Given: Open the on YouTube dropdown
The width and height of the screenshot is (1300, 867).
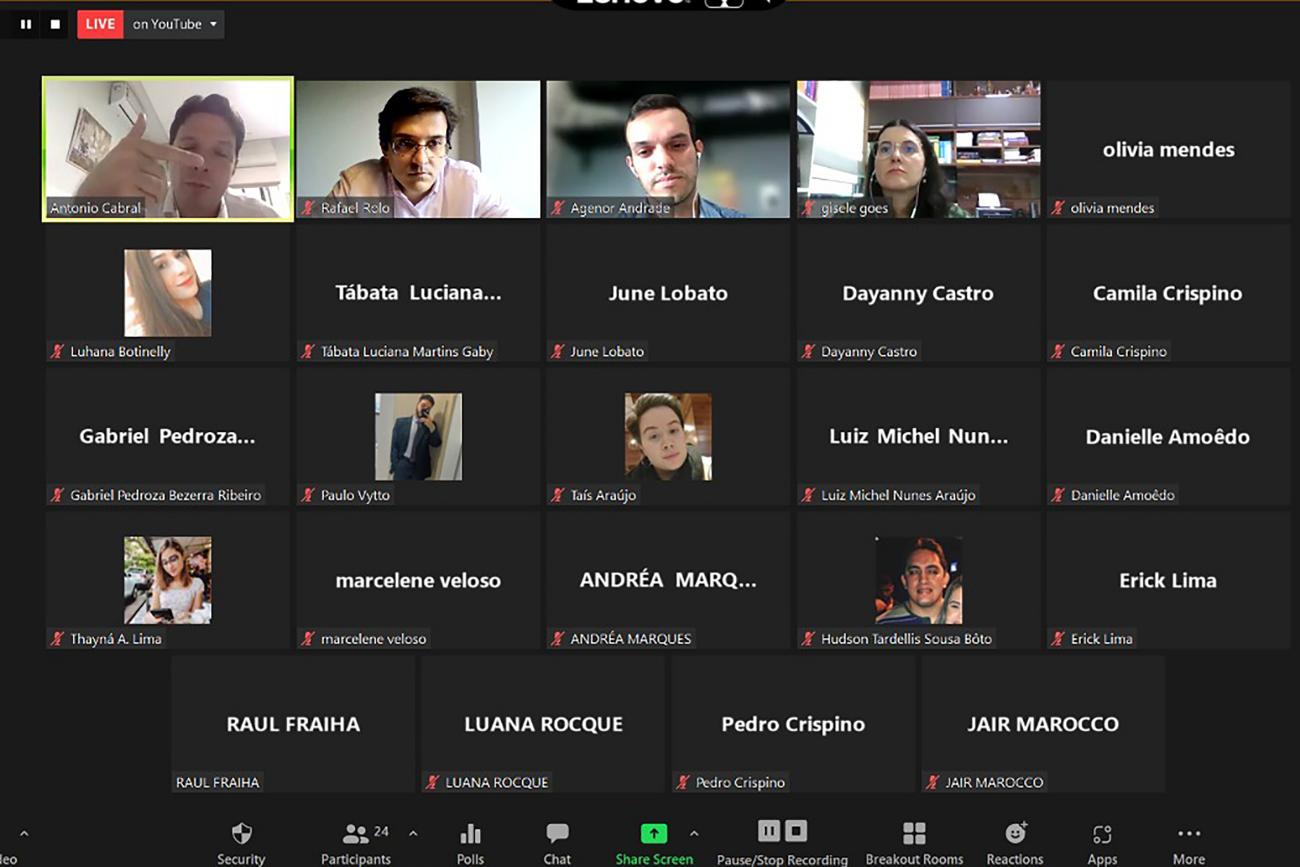Looking at the screenshot, I should tap(174, 24).
